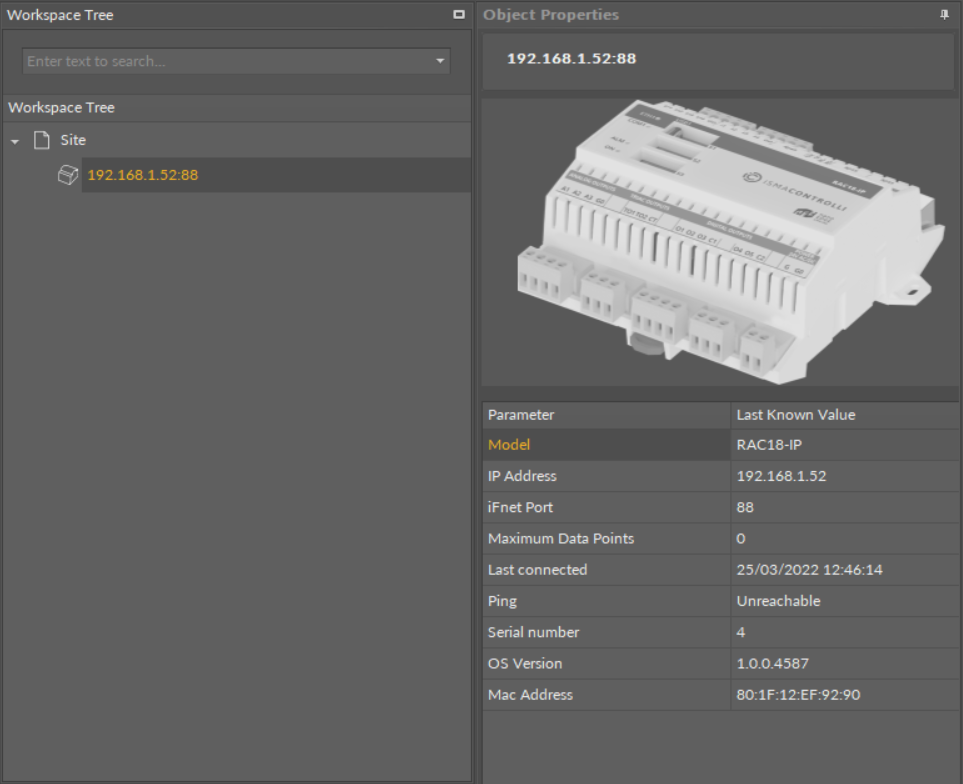Click the 'Enter text to search' field
The image size is (963, 784).
pyautogui.click(x=225, y=62)
